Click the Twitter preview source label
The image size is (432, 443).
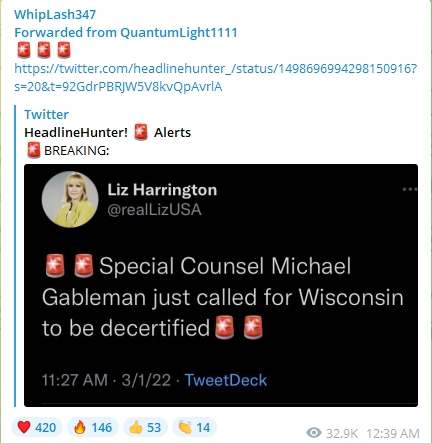pos(46,114)
